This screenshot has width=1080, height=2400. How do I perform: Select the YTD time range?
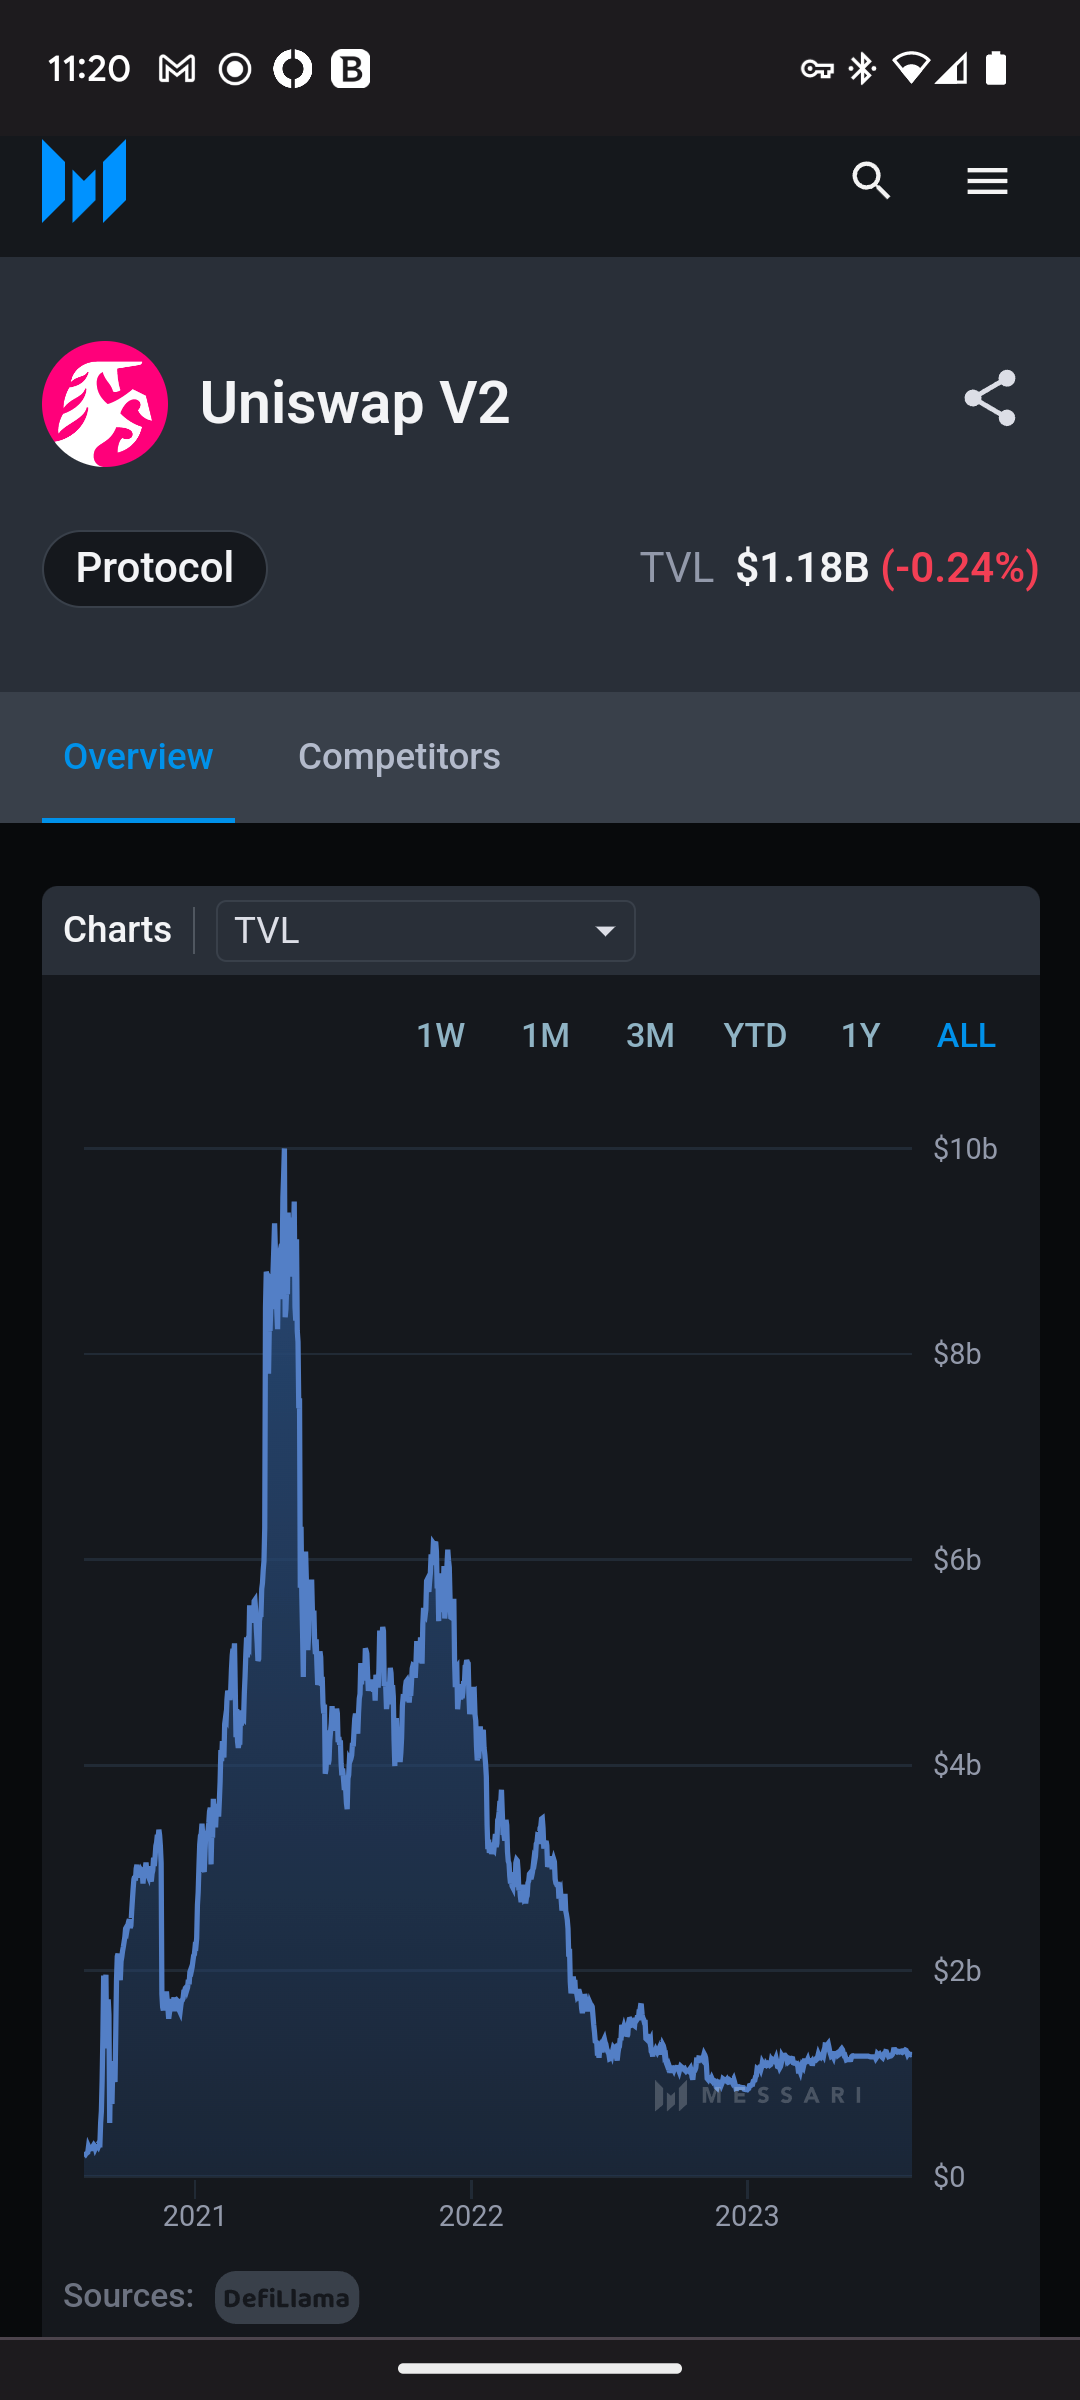755,1035
